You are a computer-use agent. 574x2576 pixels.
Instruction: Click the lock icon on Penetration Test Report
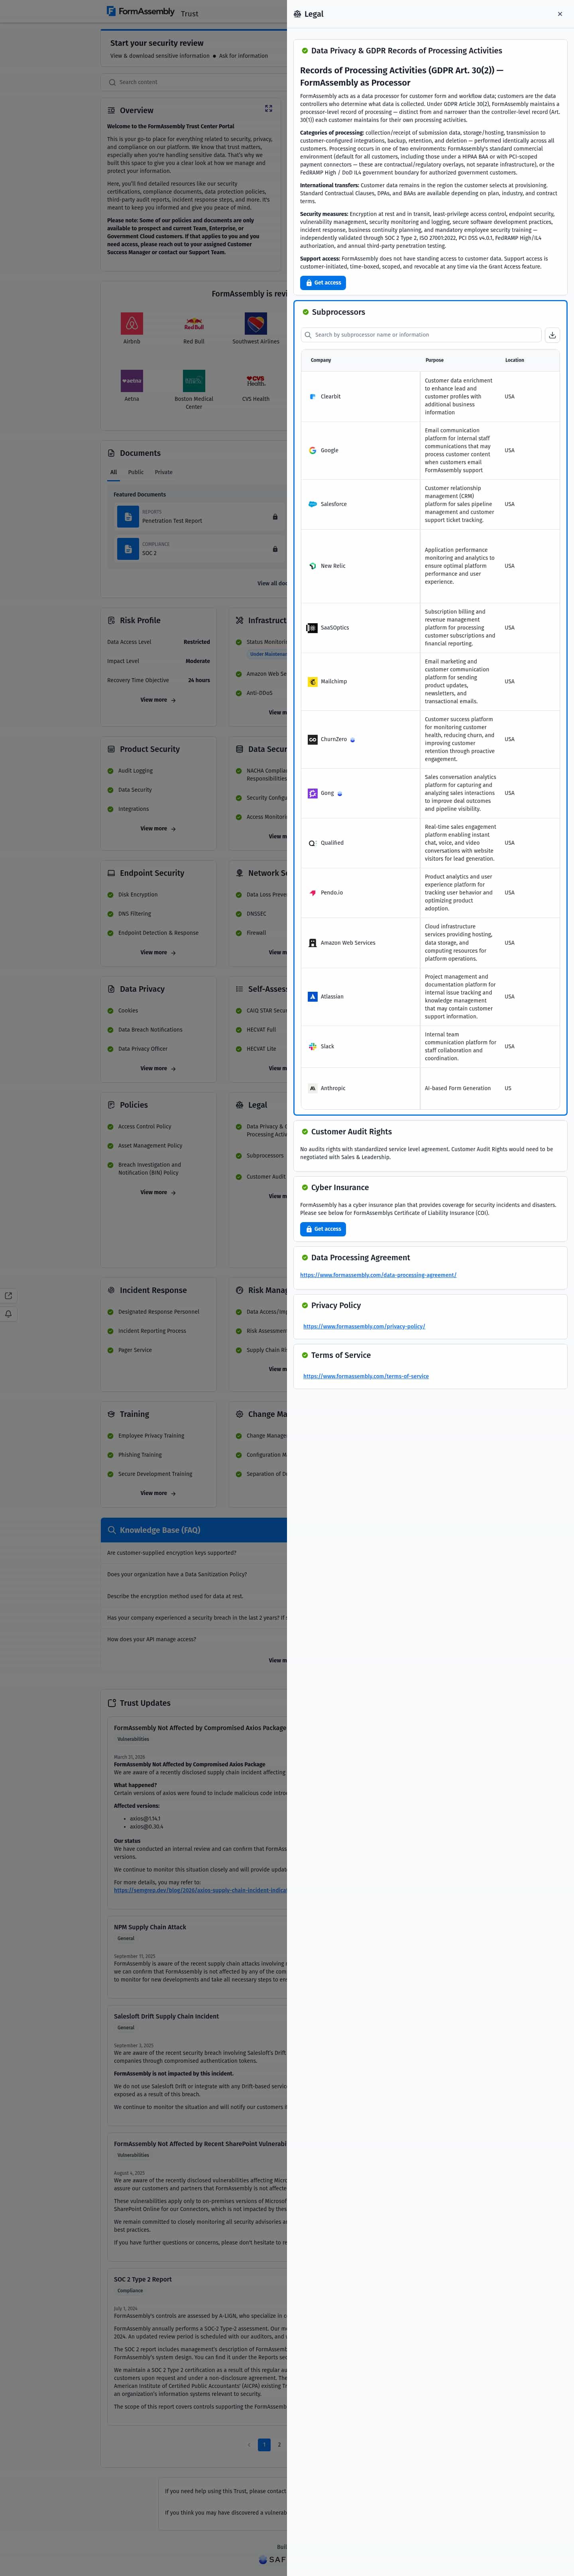(x=275, y=517)
